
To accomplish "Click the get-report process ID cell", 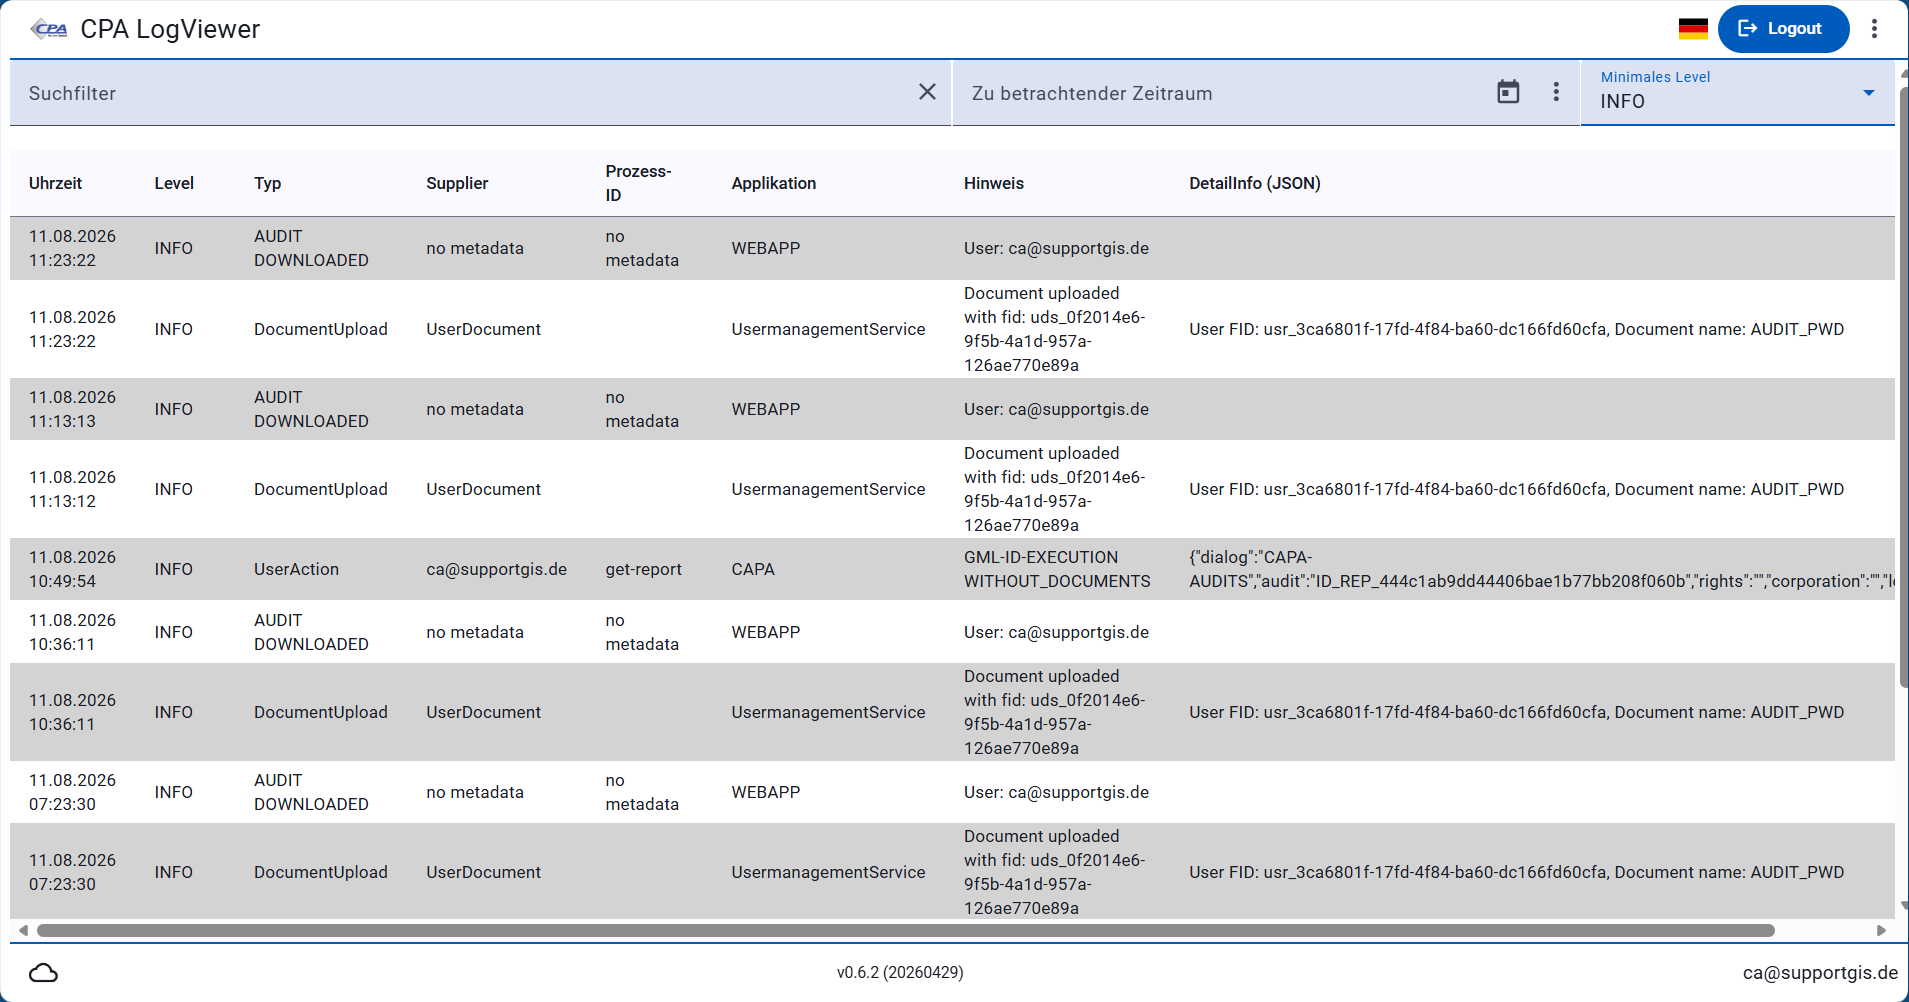I will click(643, 569).
